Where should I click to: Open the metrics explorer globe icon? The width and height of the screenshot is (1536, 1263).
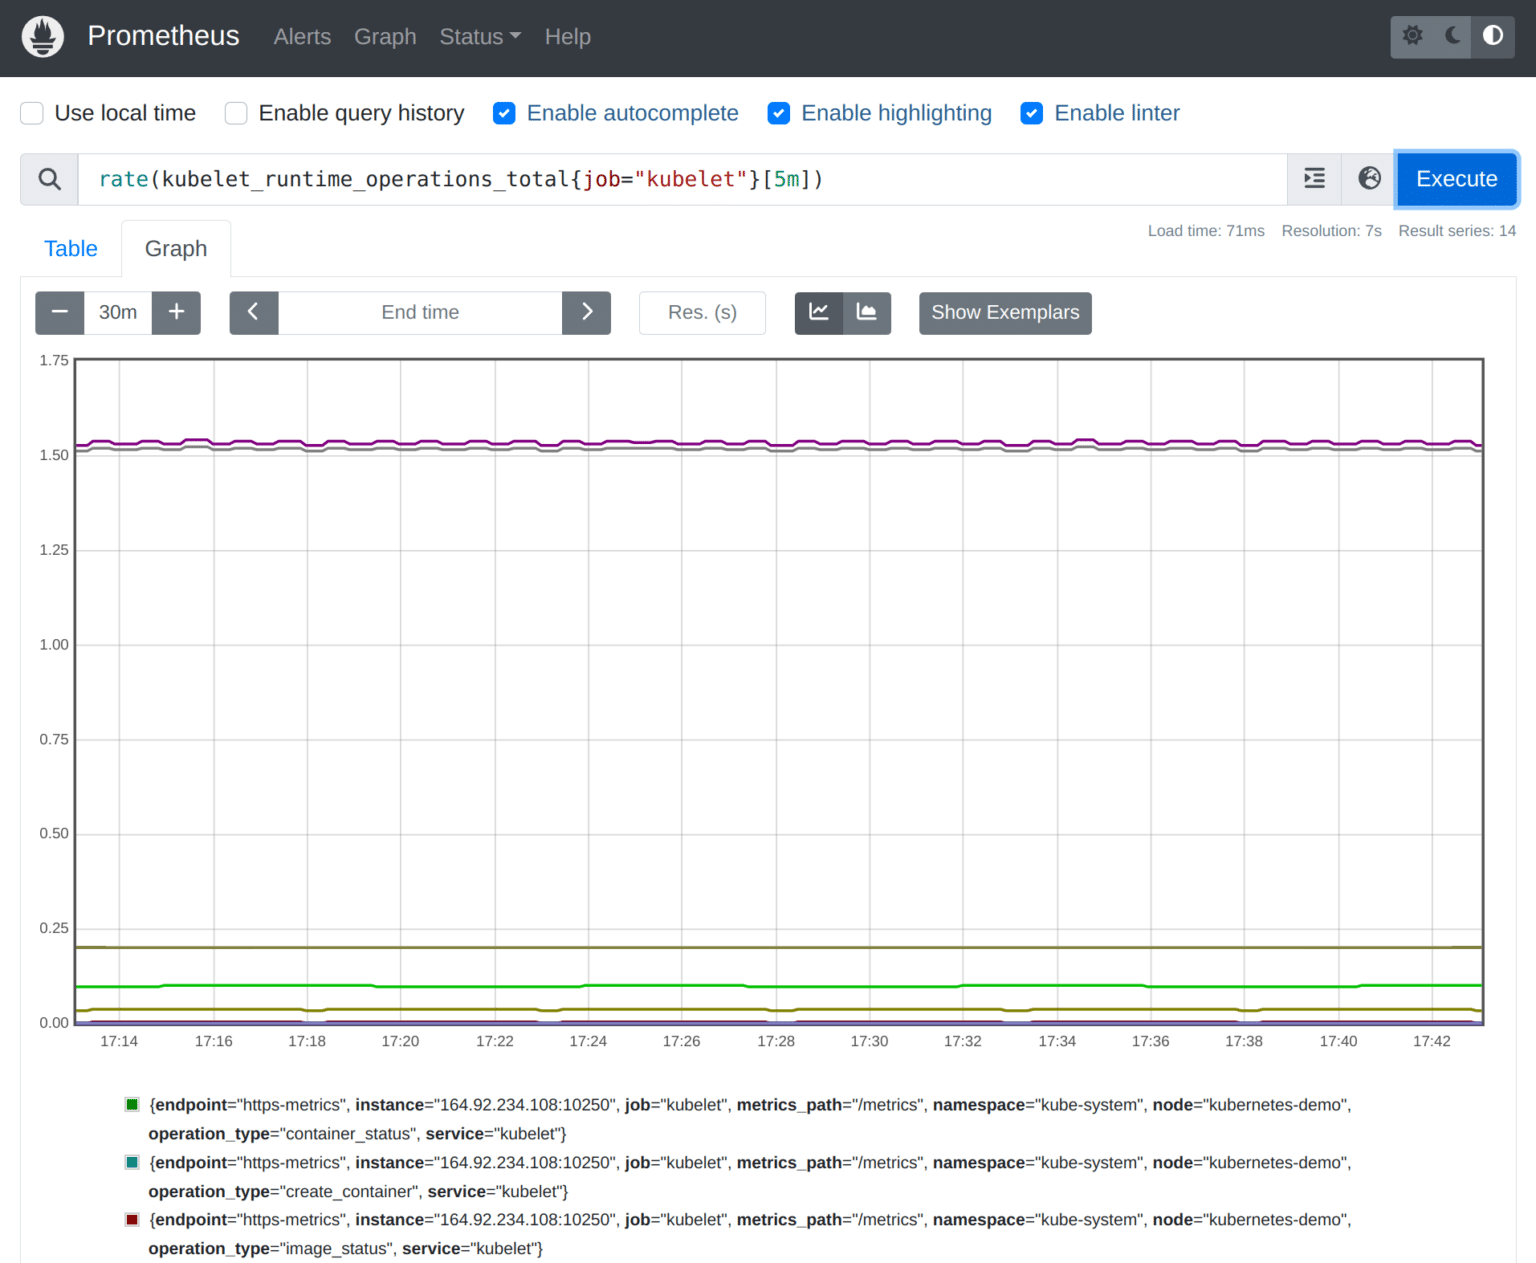point(1368,179)
